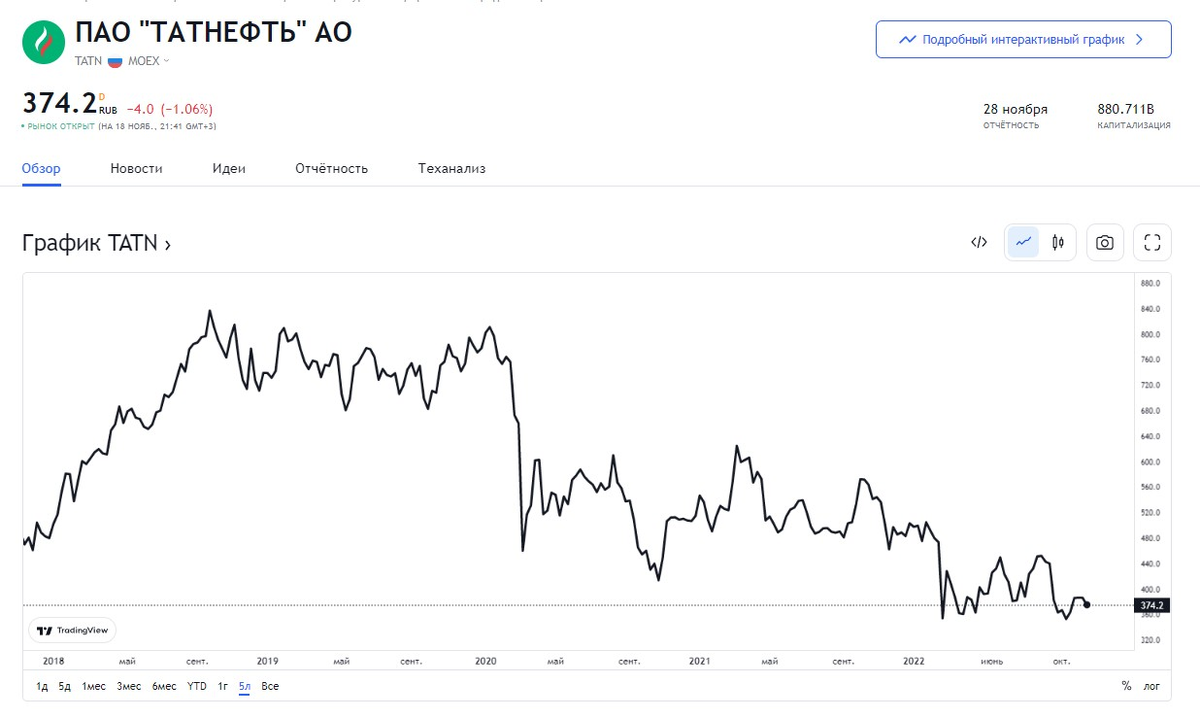The width and height of the screenshot is (1200, 718).
Task: Open the chart in fullscreen mode
Action: click(x=1151, y=242)
